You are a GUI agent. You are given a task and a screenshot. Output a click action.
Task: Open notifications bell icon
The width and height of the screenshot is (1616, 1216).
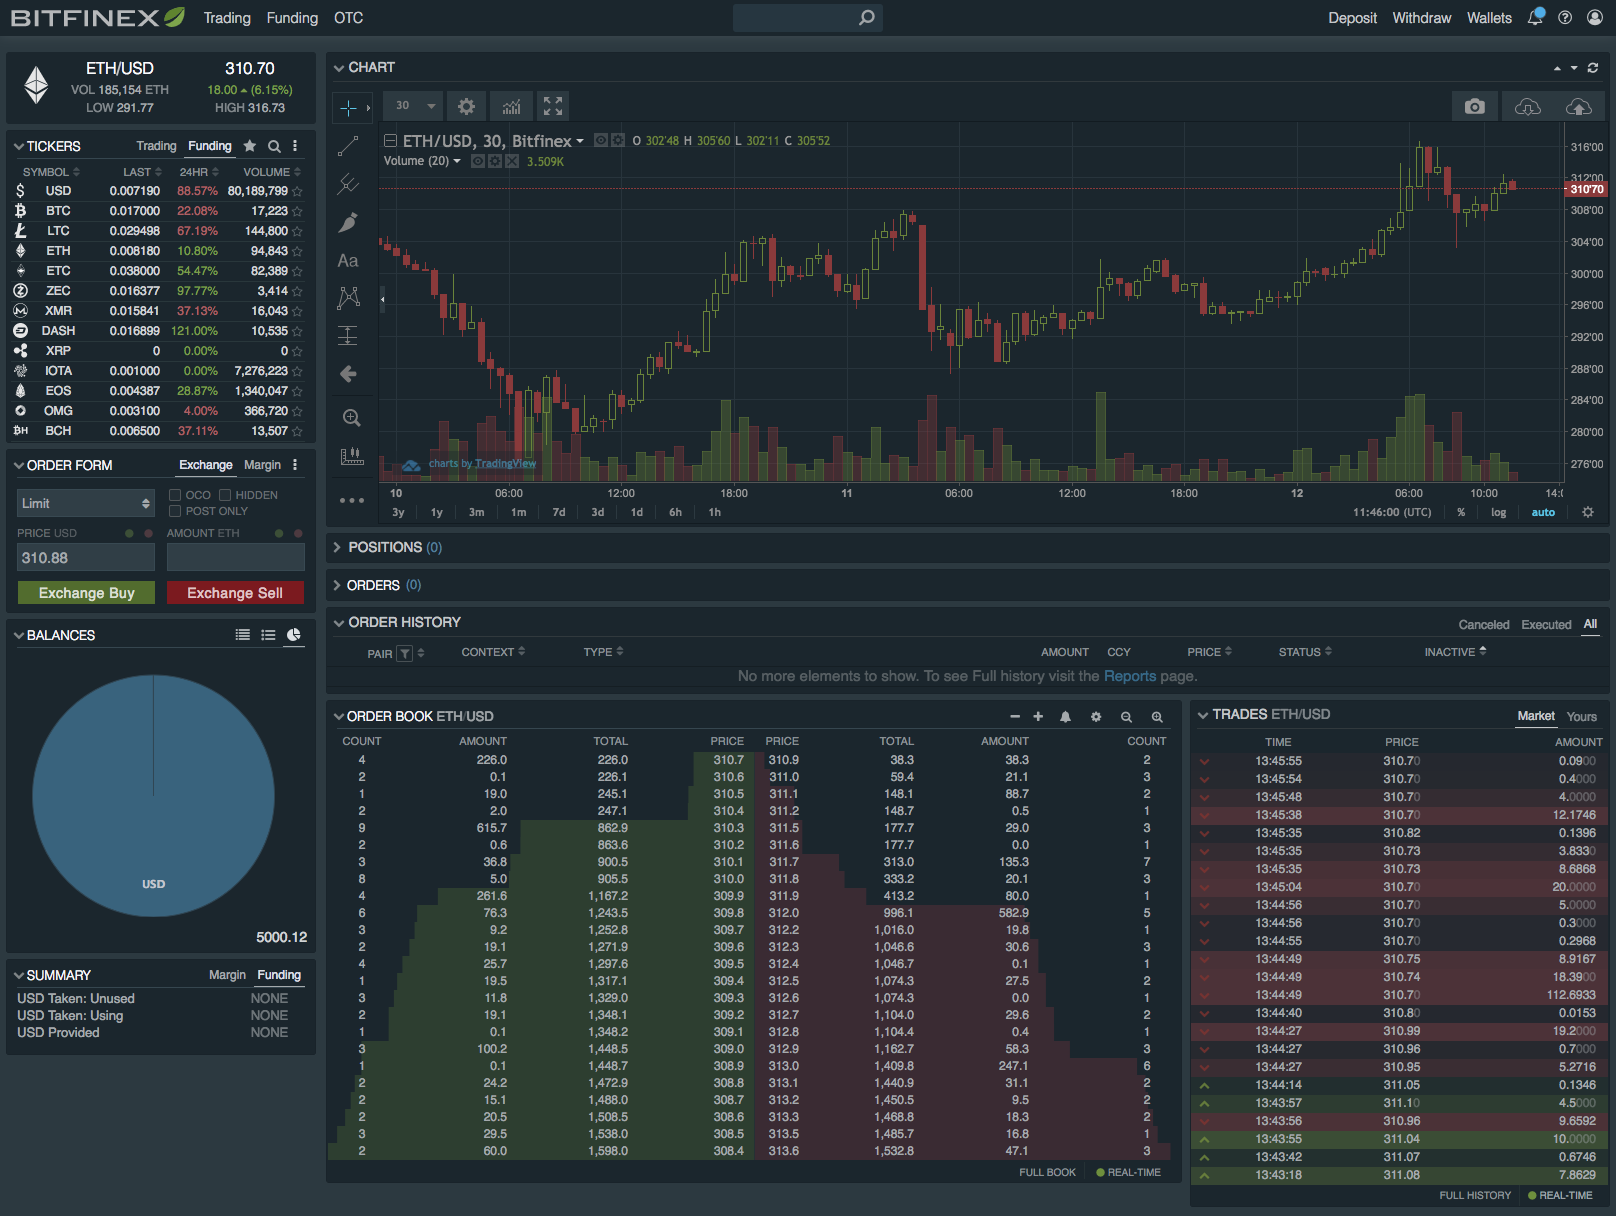point(1535,17)
